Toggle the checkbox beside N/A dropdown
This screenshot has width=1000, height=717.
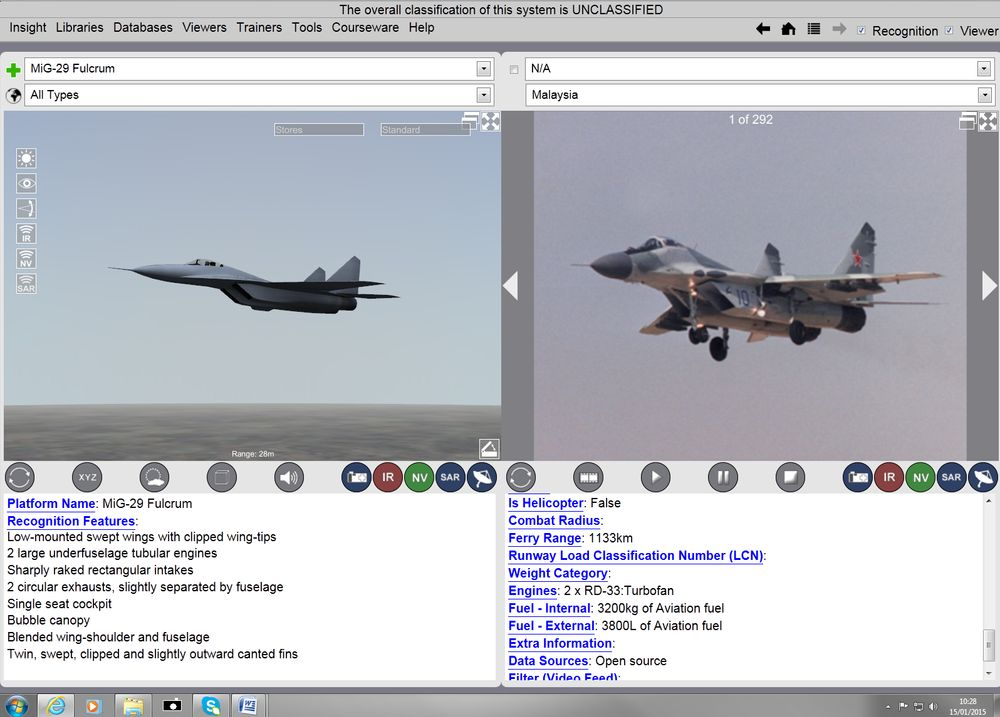(x=514, y=70)
